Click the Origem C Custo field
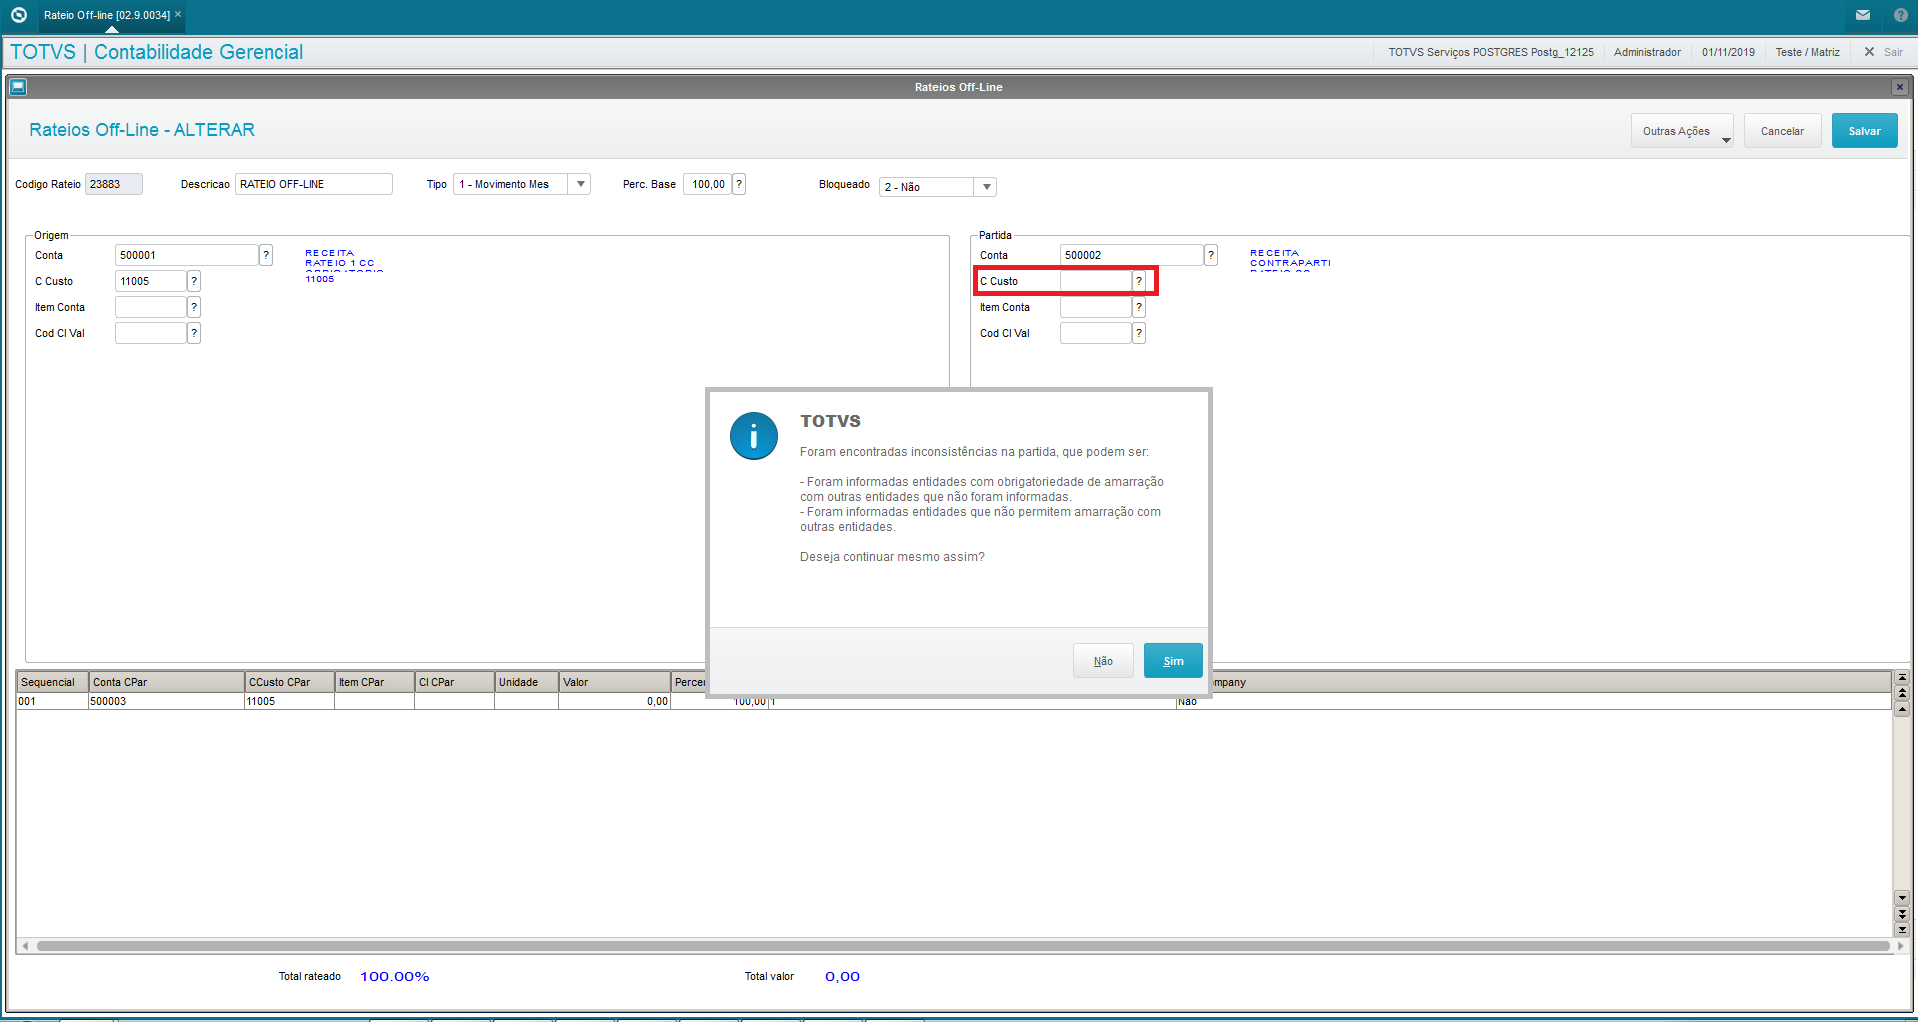The height and width of the screenshot is (1022, 1918). point(151,281)
